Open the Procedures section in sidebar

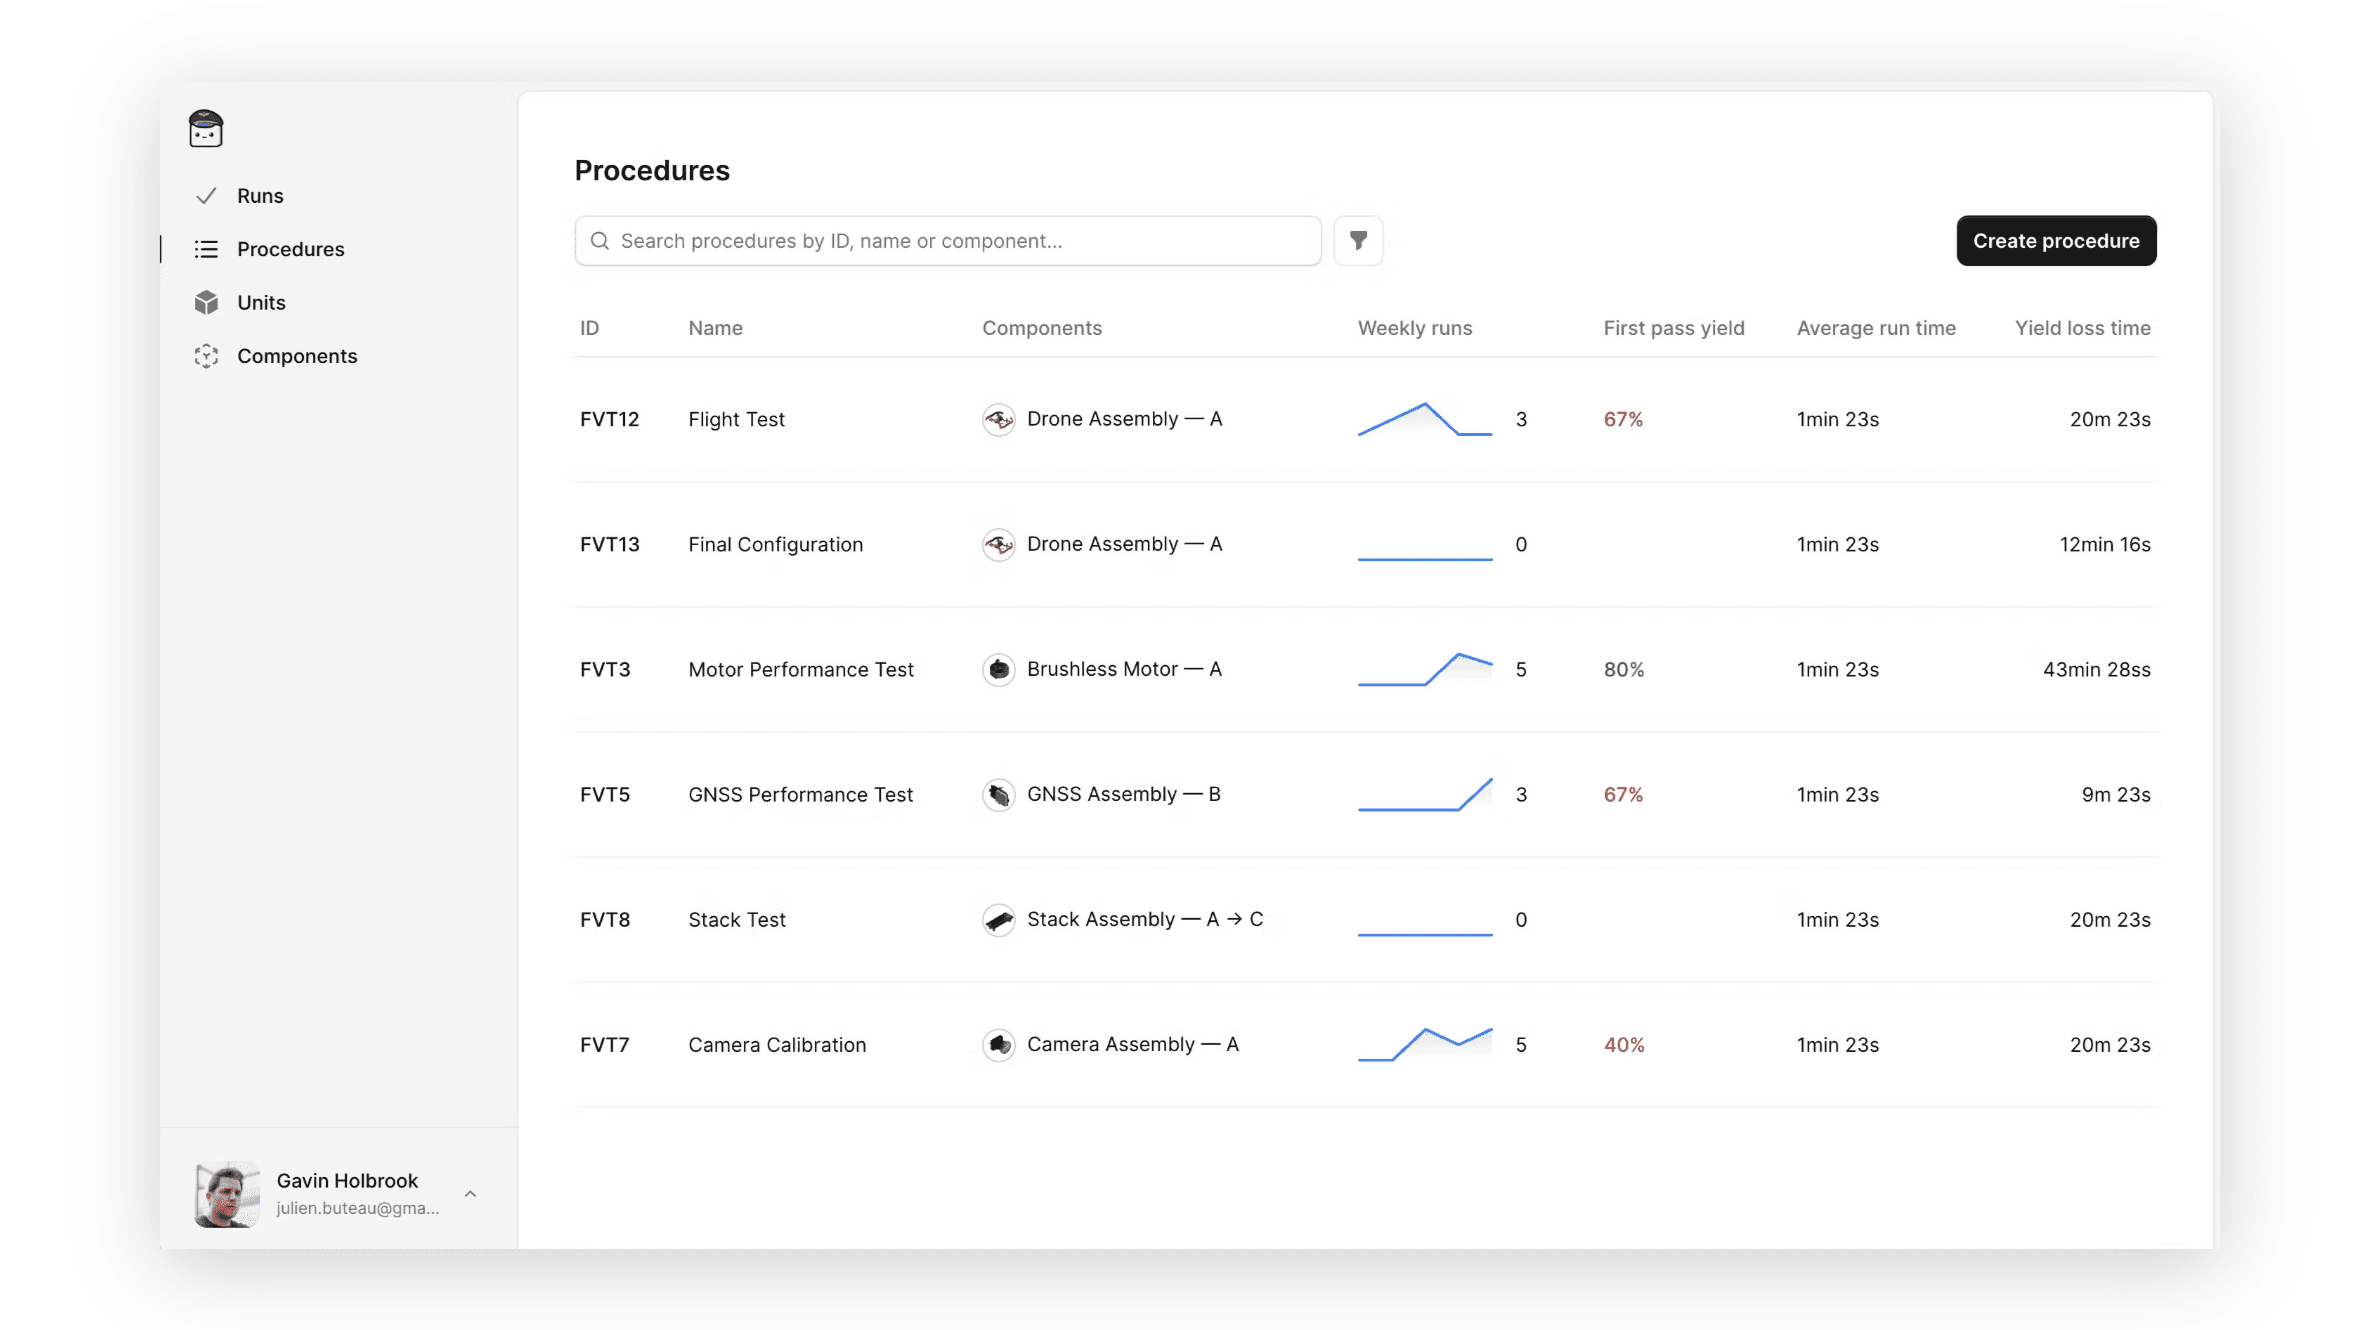pos(290,249)
